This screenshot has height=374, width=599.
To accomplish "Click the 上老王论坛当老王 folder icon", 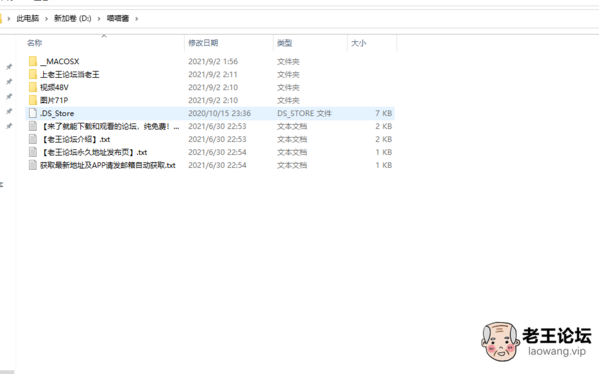I will point(33,74).
